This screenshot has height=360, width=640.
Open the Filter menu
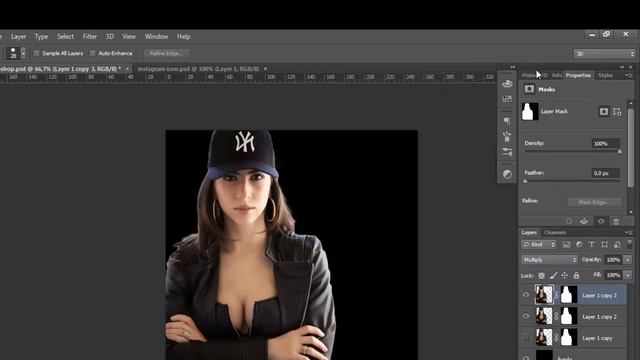pyautogui.click(x=90, y=36)
